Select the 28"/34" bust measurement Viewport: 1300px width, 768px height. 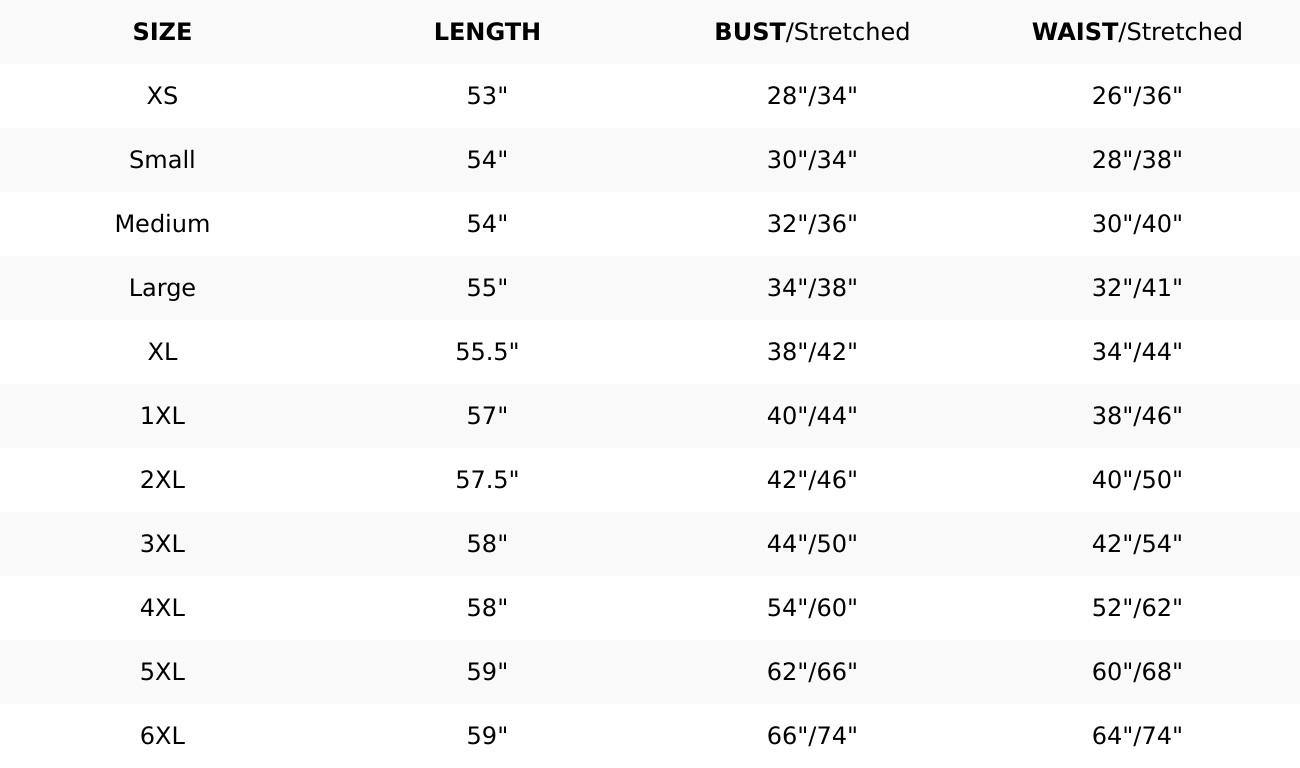coord(812,96)
